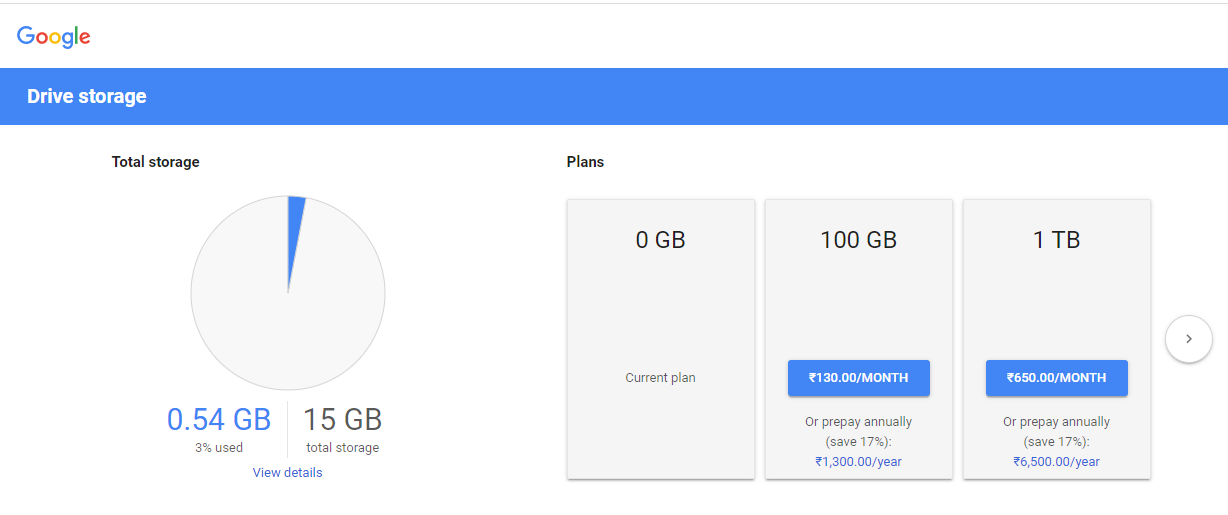Click the 100 GB plan title
Viewport: 1228px width, 515px height.
[x=858, y=240]
